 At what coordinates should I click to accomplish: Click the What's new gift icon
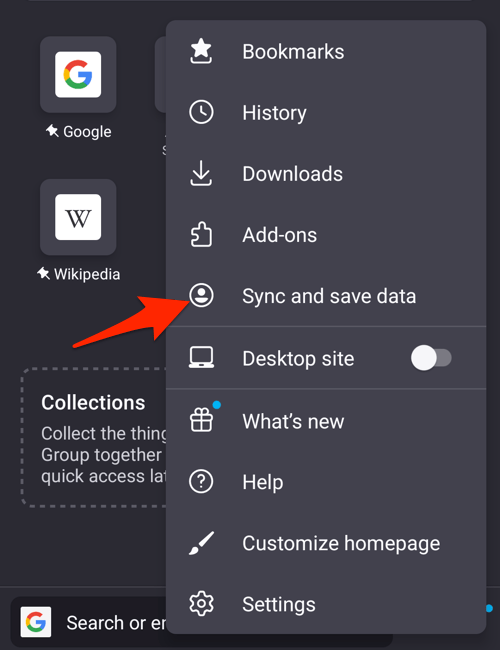[x=201, y=420]
